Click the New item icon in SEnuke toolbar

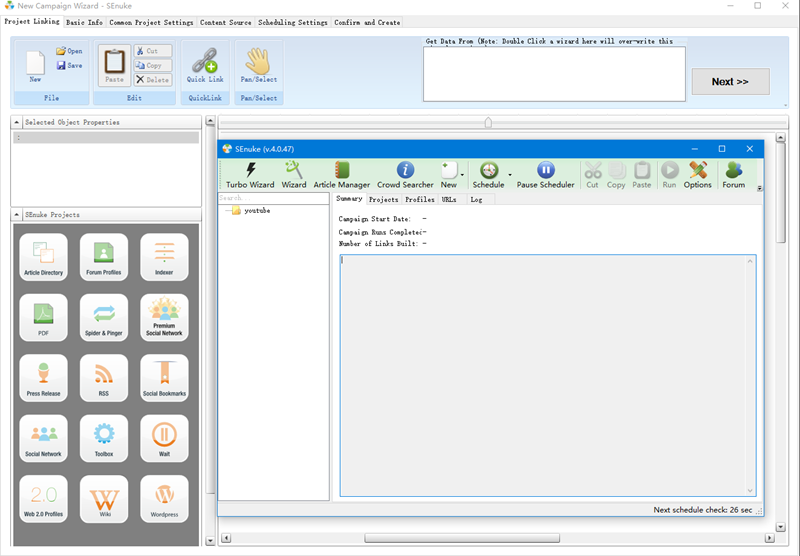449,175
